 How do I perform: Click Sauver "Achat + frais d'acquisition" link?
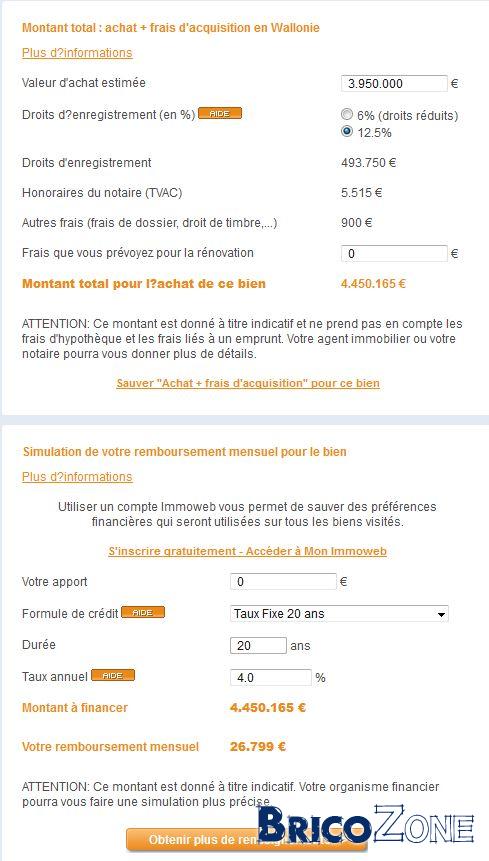point(248,383)
